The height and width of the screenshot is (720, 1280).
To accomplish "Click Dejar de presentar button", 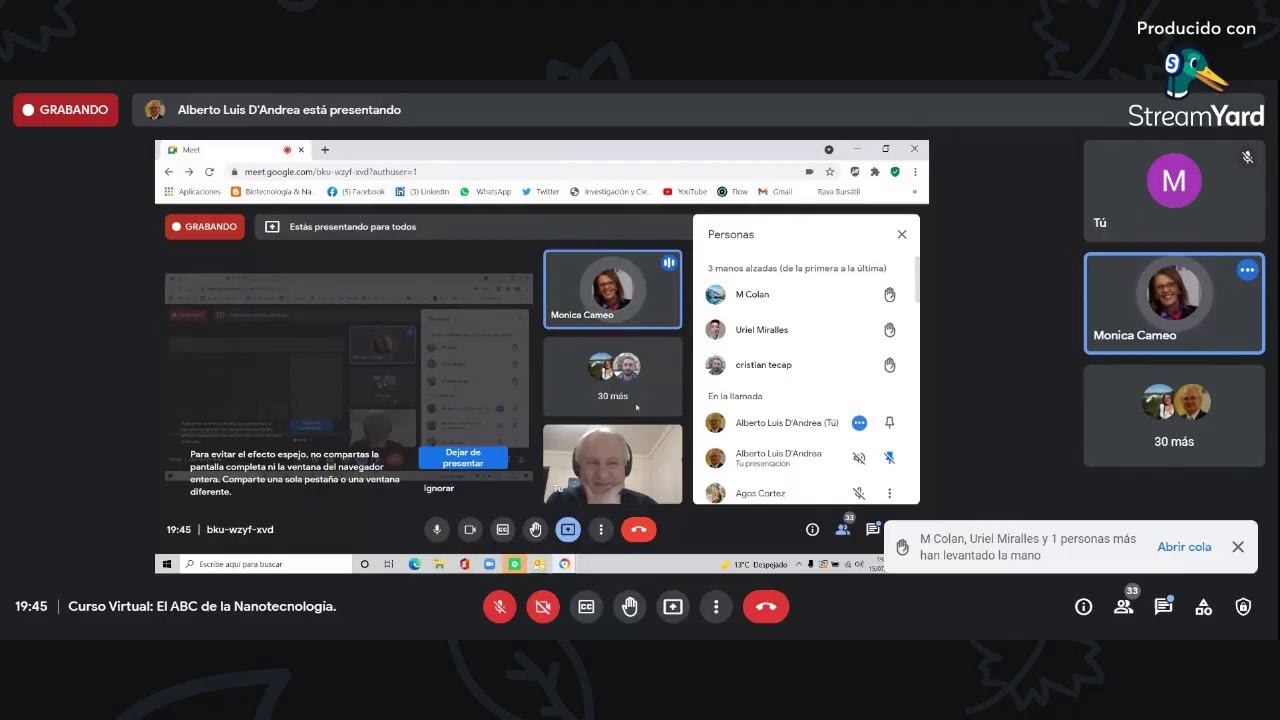I will pyautogui.click(x=463, y=458).
